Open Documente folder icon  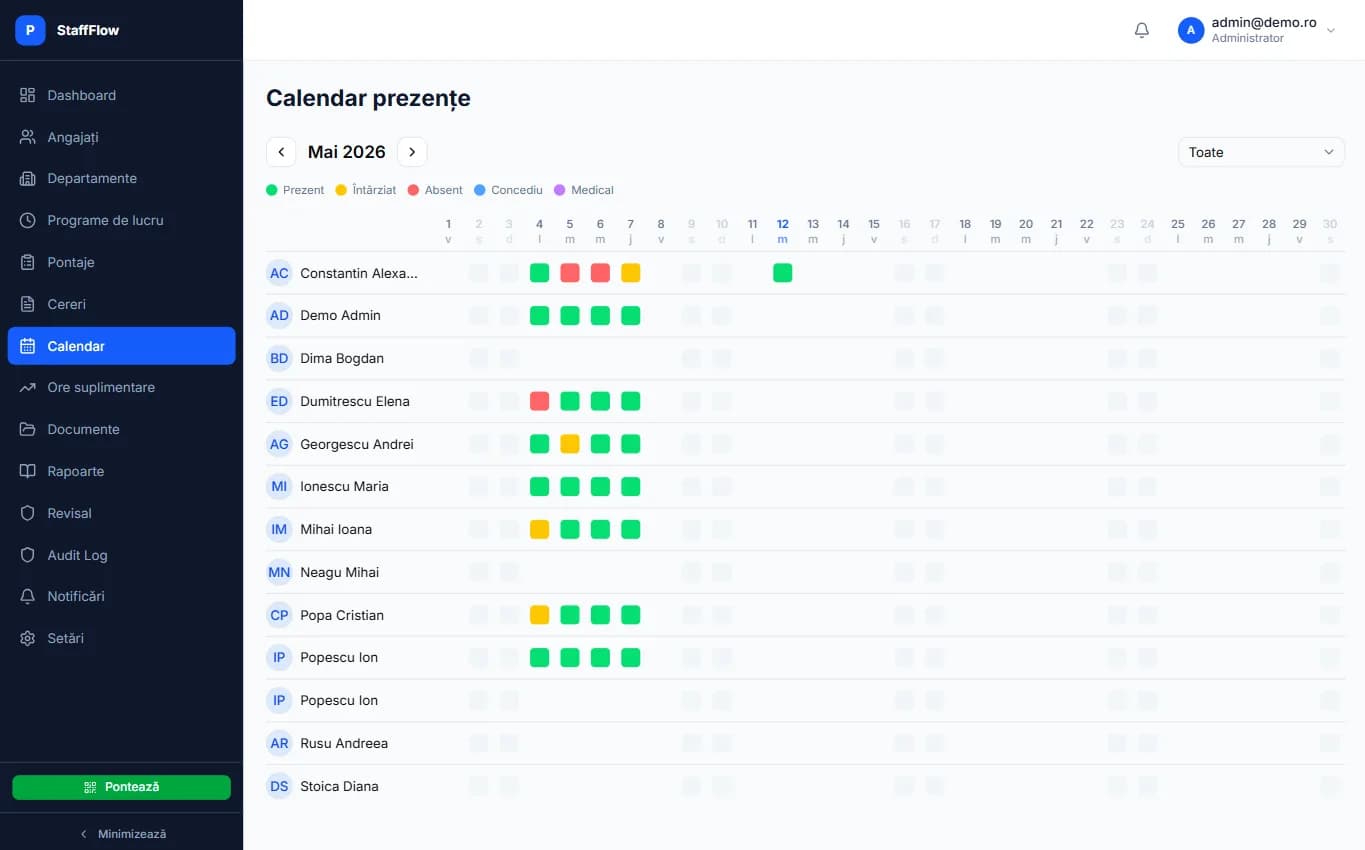[28, 429]
